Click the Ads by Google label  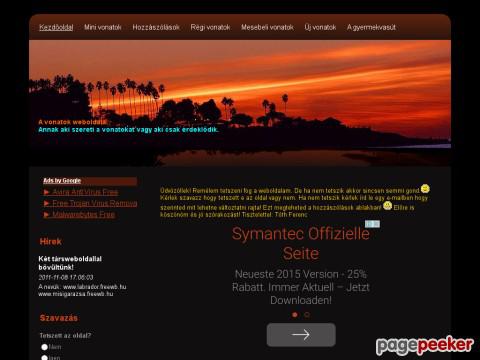click(62, 181)
